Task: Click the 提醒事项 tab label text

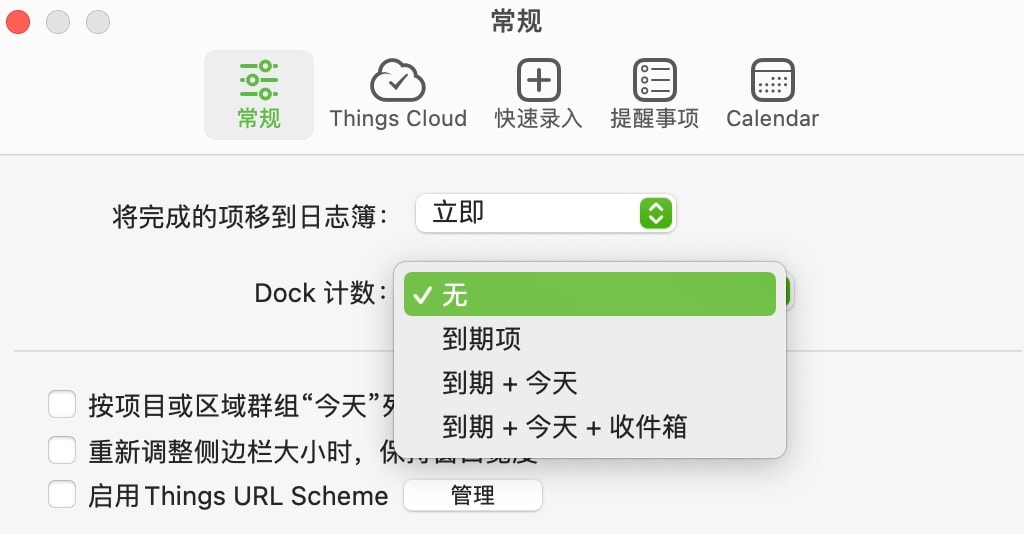Action: [655, 119]
